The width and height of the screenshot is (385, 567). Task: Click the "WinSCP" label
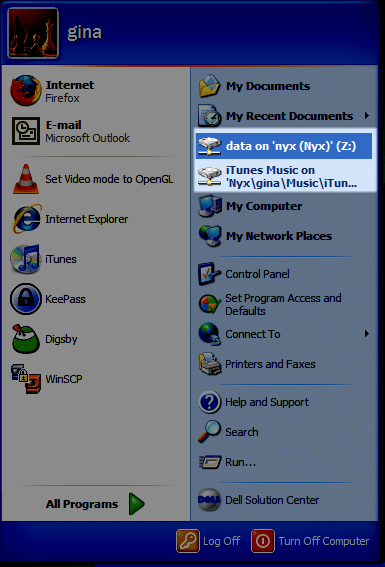pos(64,379)
